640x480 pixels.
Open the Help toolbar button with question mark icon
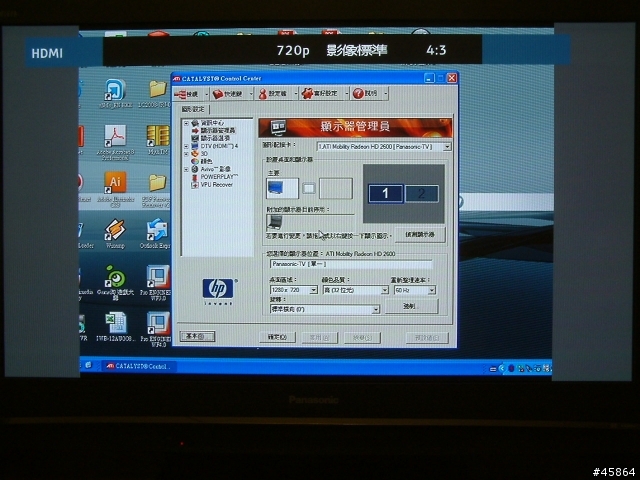tap(365, 93)
